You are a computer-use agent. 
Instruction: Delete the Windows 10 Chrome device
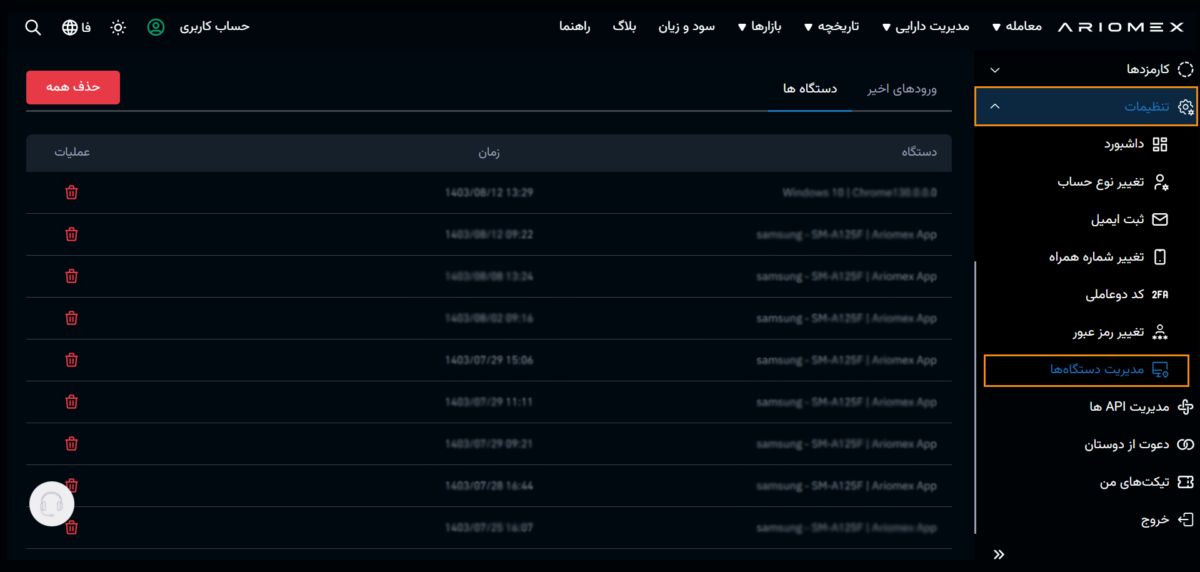click(71, 192)
